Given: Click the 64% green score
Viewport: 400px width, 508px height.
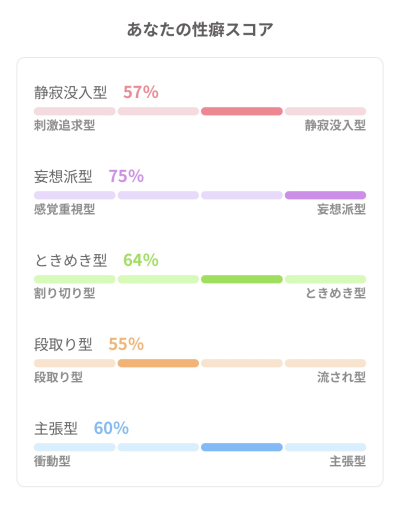Looking at the screenshot, I should coord(141,260).
